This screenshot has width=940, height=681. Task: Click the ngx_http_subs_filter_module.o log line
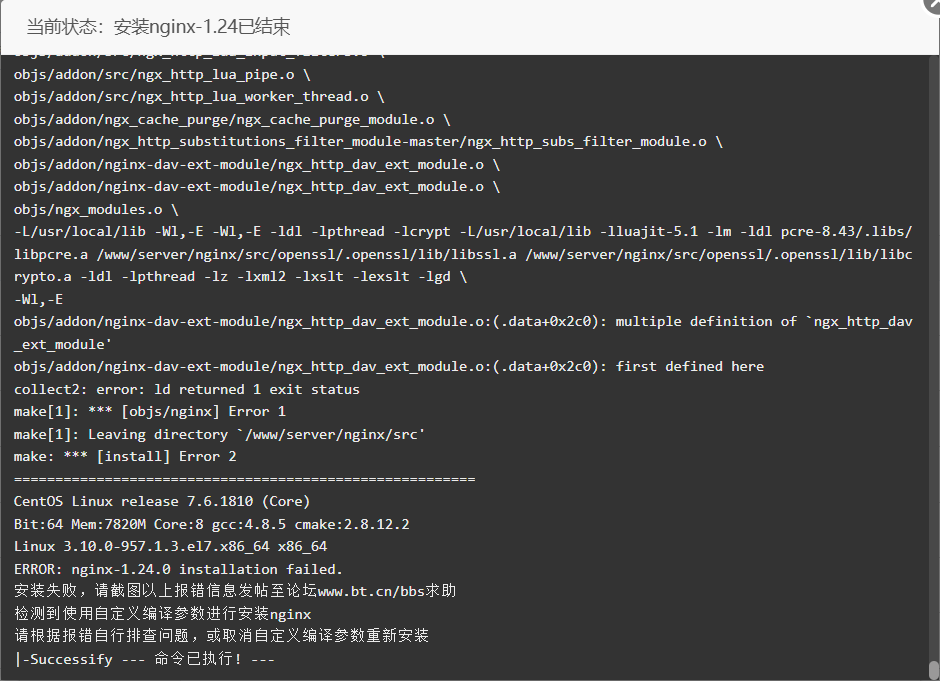pos(368,142)
